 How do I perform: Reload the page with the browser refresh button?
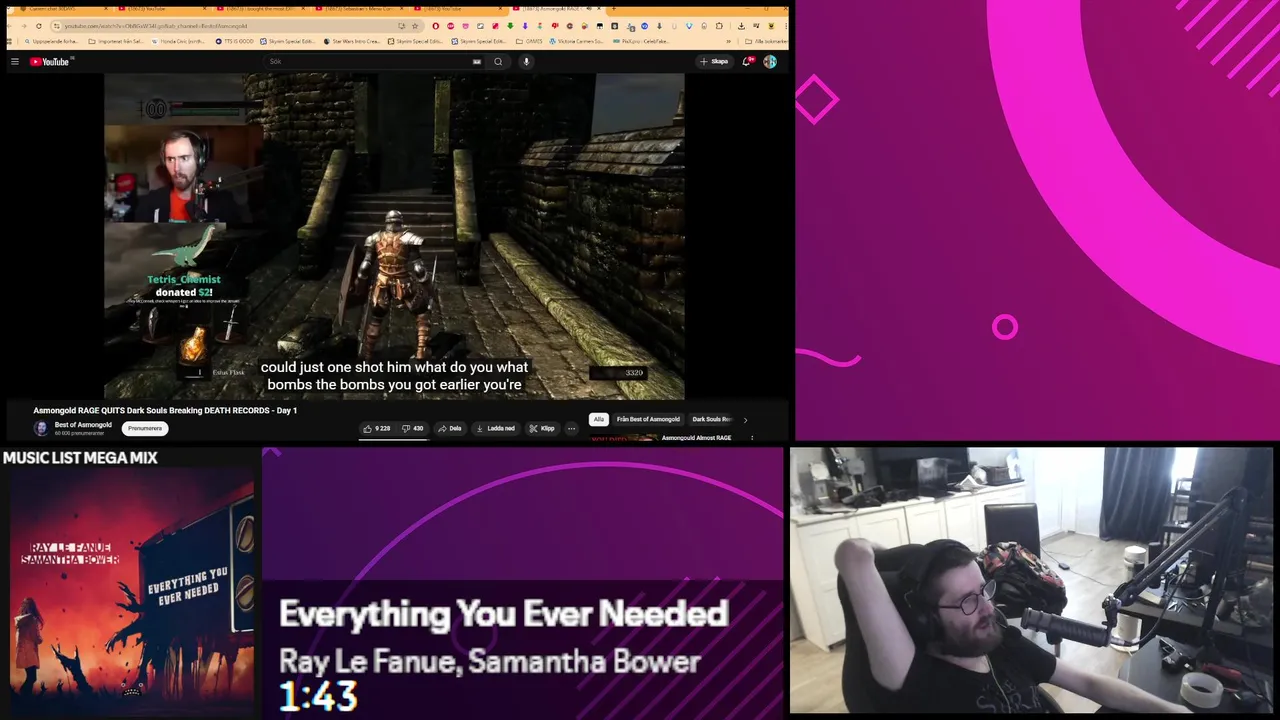(38, 26)
